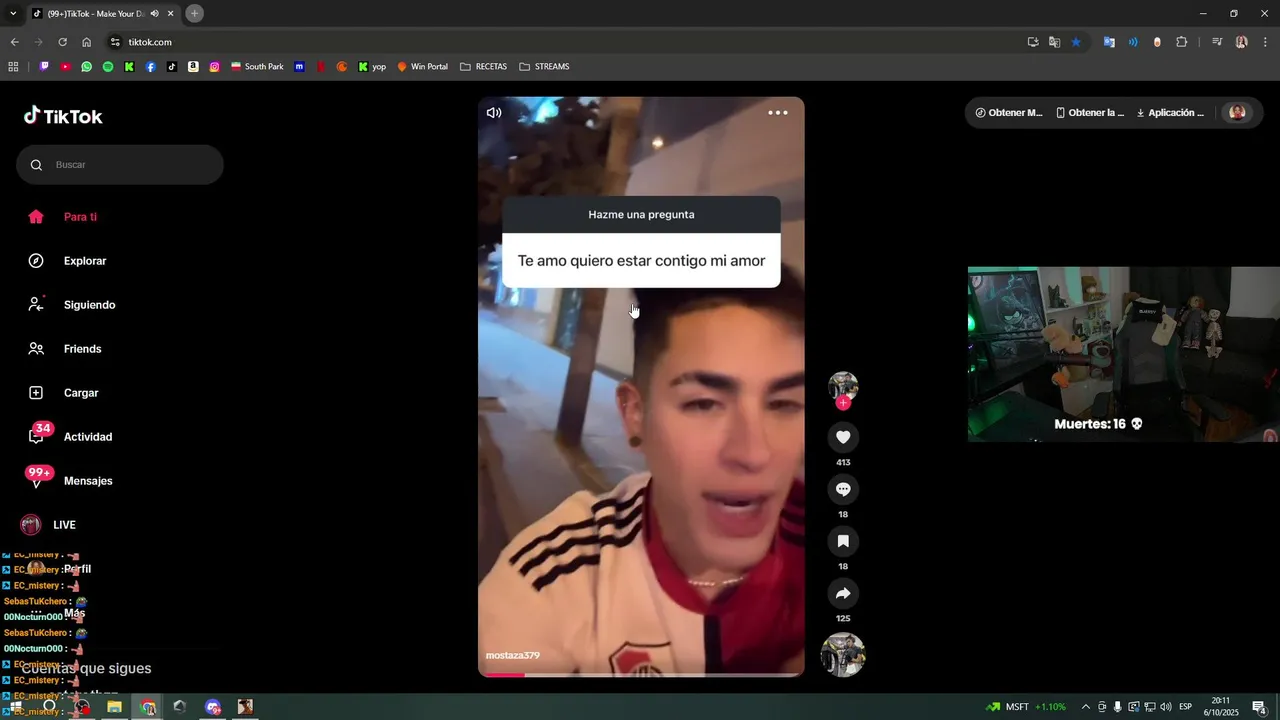The width and height of the screenshot is (1280, 720).
Task: Open the Win Portal bookmark
Action: pyautogui.click(x=422, y=67)
